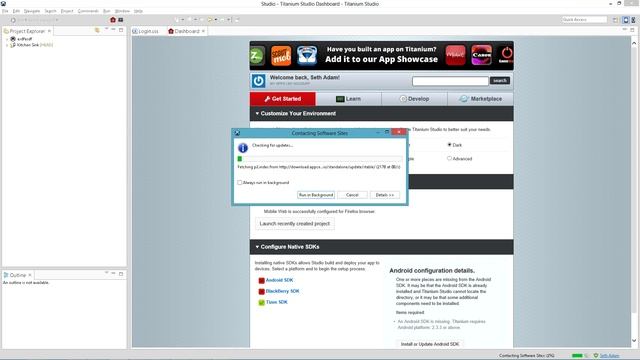Click the dashboard search input field

tap(450, 81)
